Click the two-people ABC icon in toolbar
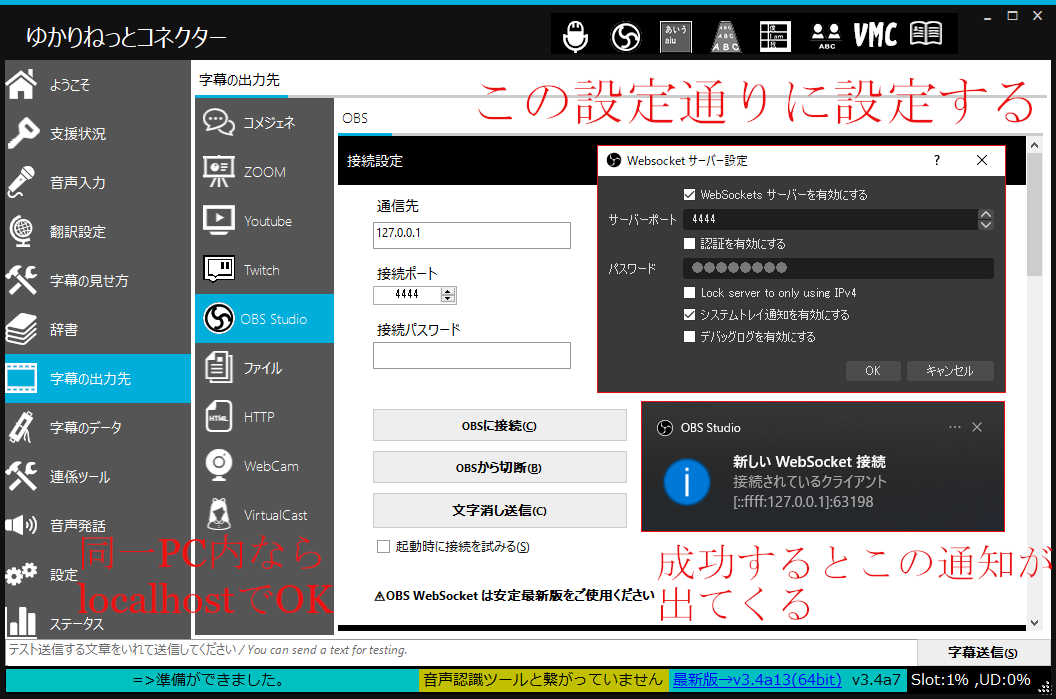Viewport: 1056px width, 699px height. [826, 36]
